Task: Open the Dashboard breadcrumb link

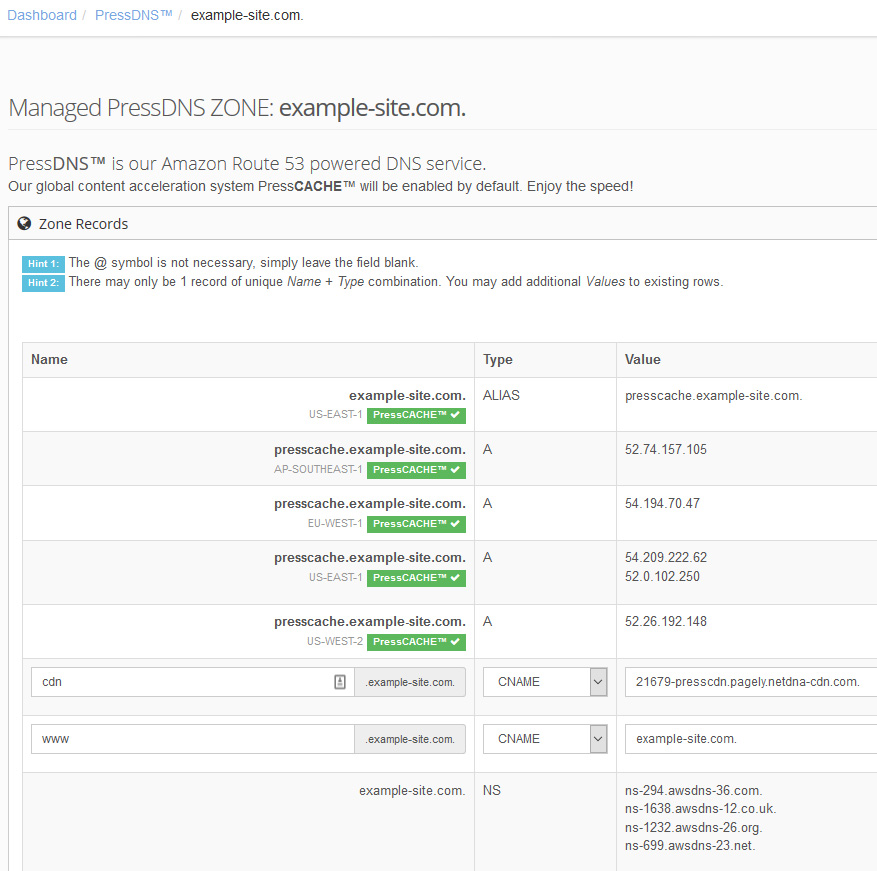Action: (x=42, y=15)
